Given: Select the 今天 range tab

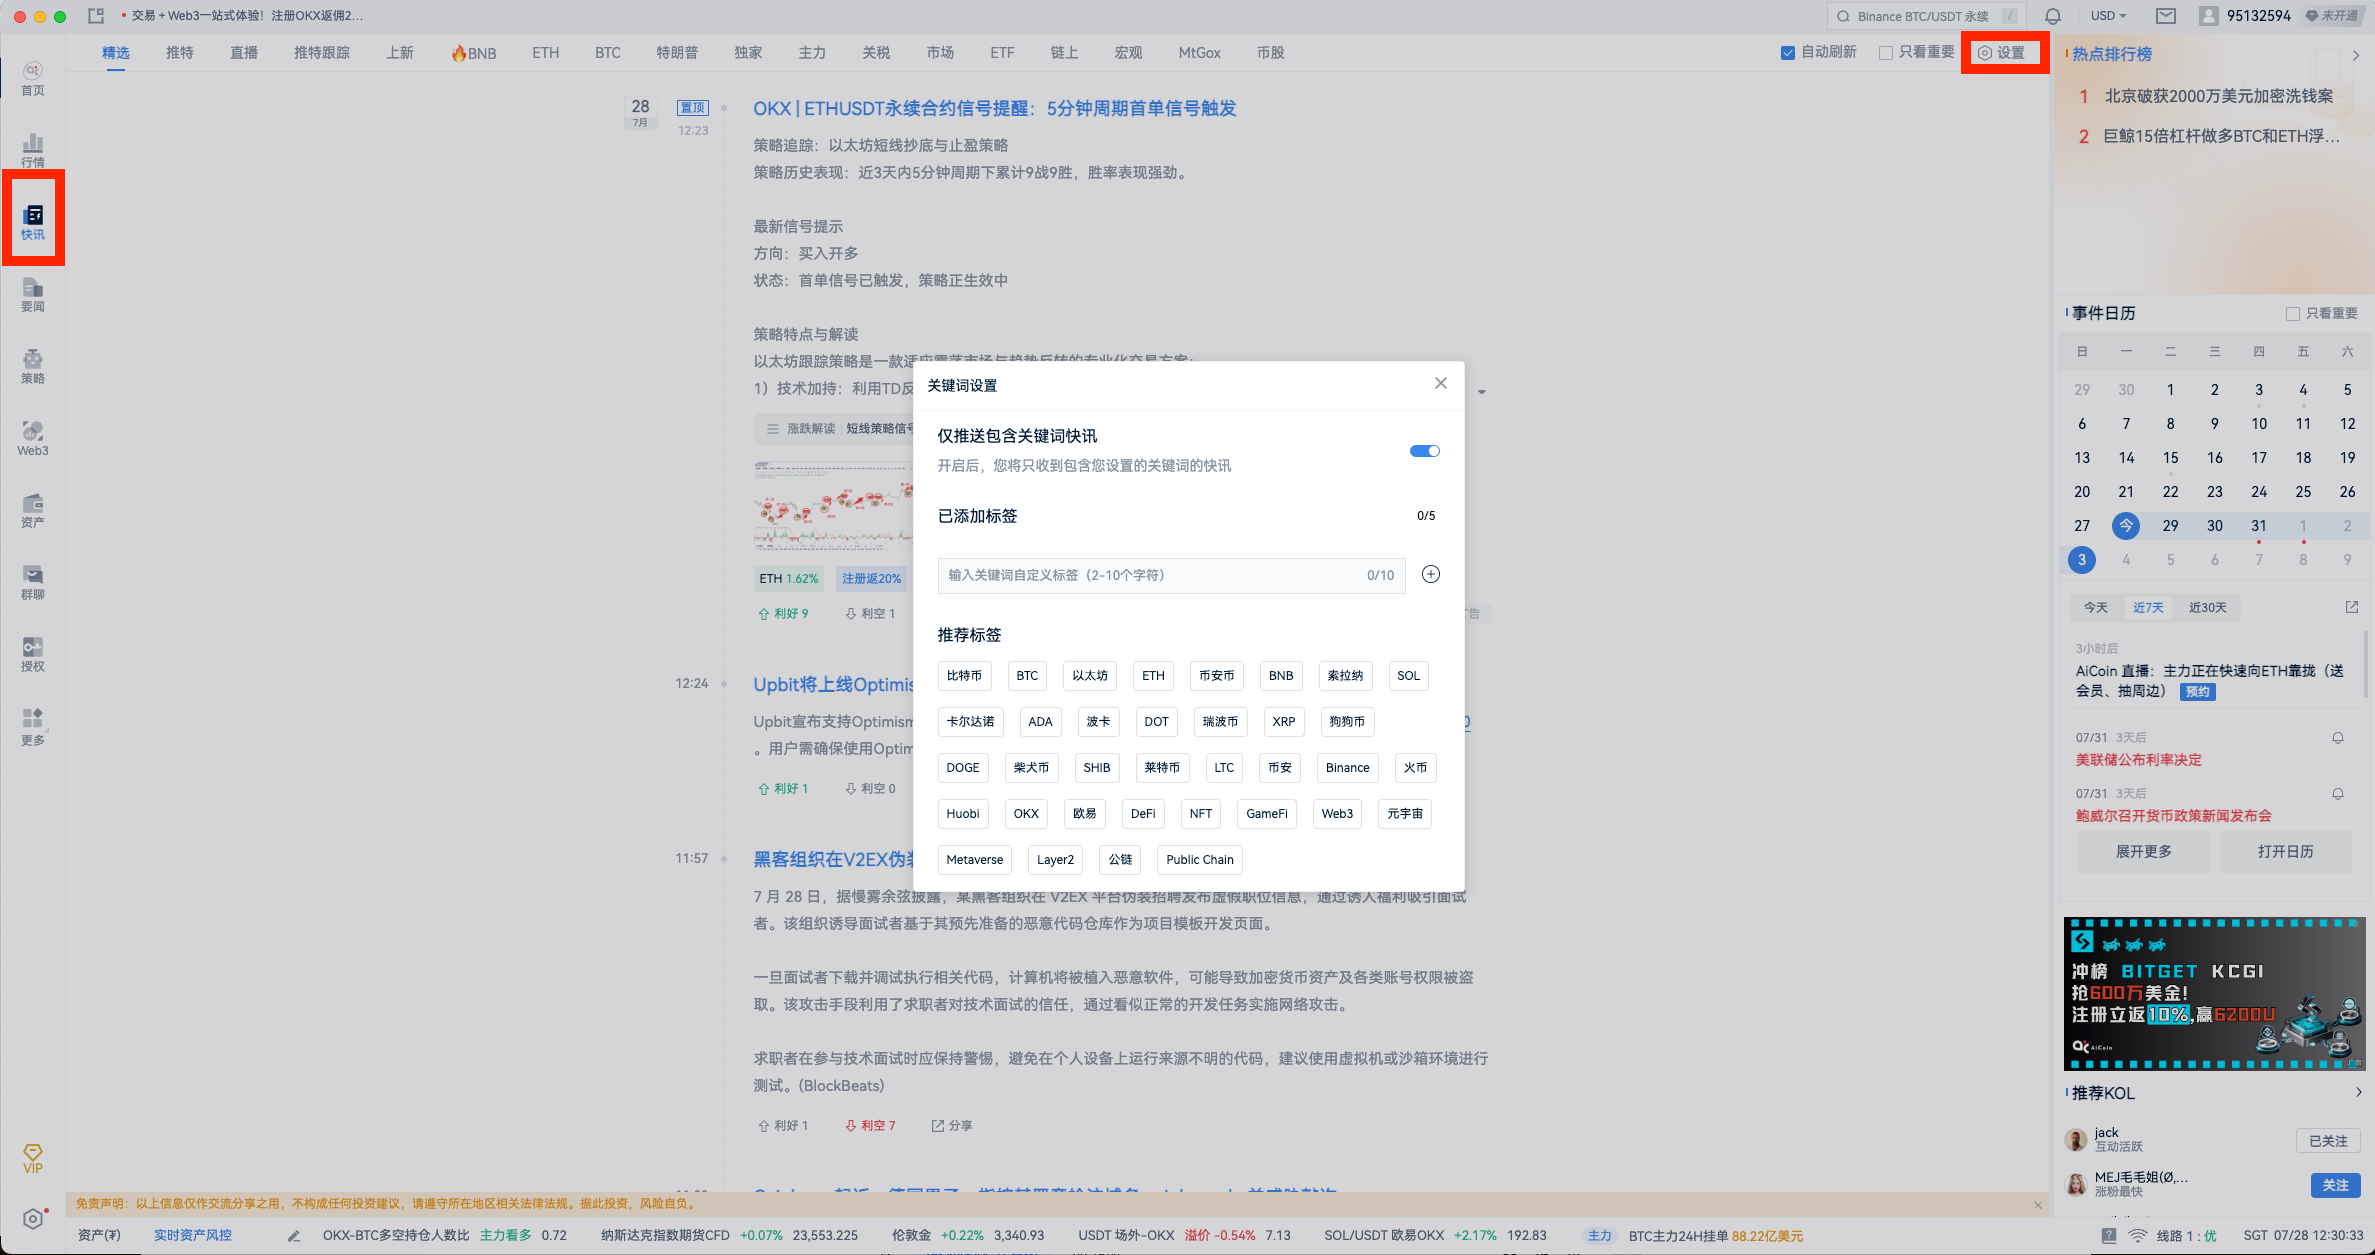Looking at the screenshot, I should tap(2095, 608).
